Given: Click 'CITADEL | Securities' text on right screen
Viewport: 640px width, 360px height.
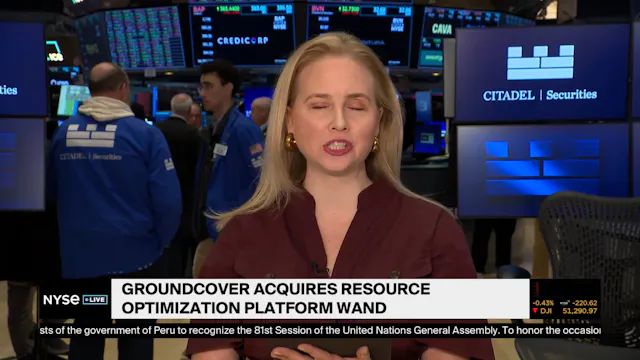Looking at the screenshot, I should coord(540,95).
